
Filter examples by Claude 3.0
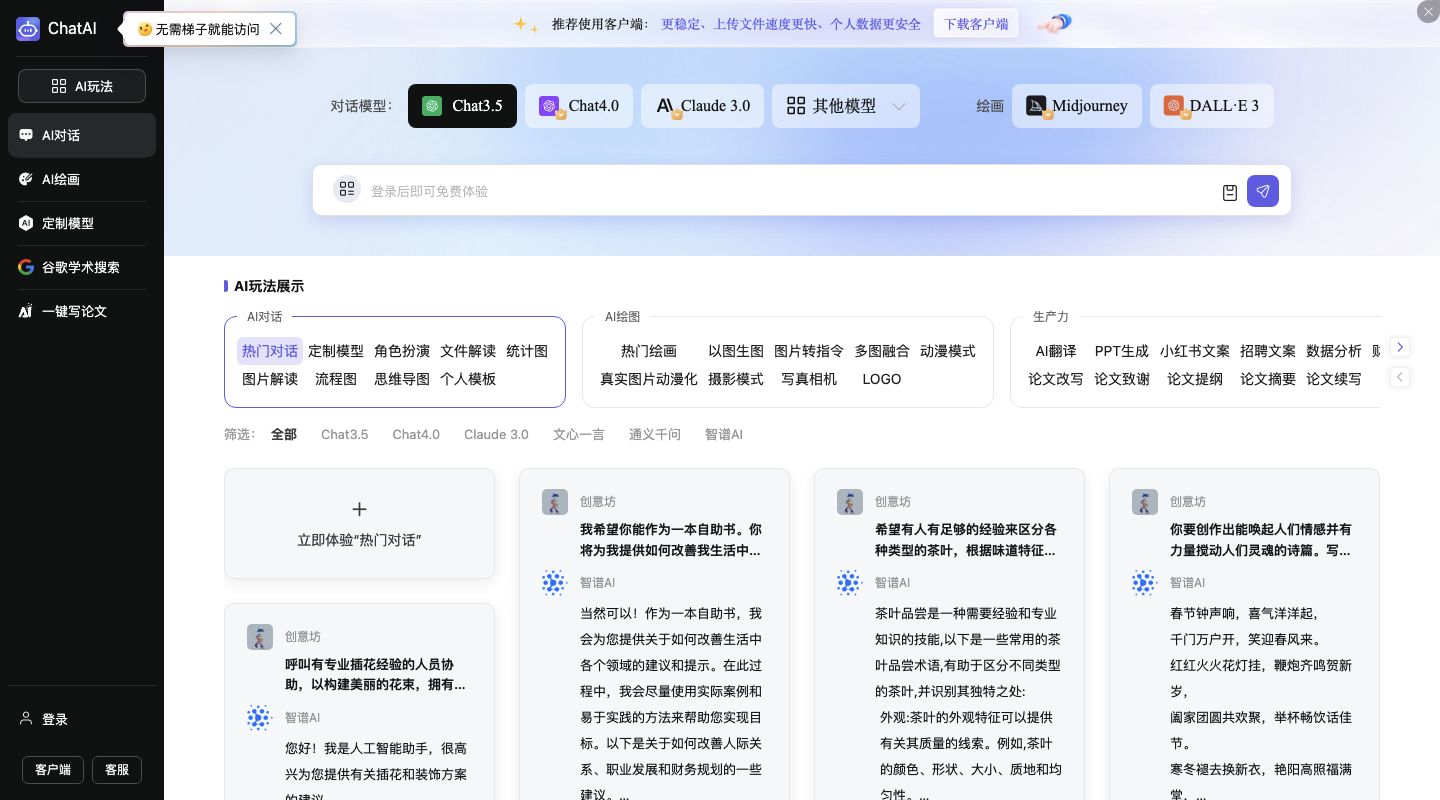496,434
